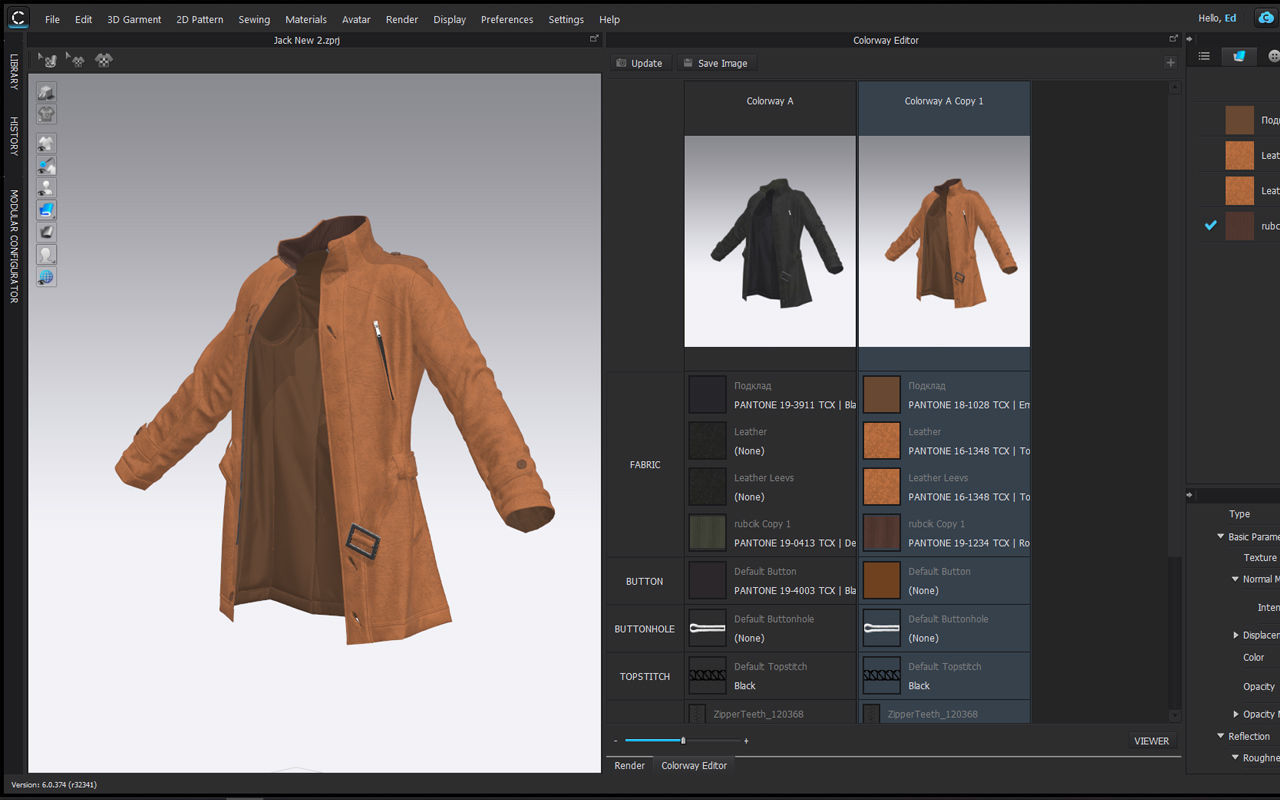The width and height of the screenshot is (1280, 800).
Task: Select the Colorway A Copy 1 header
Action: pyautogui.click(x=944, y=101)
